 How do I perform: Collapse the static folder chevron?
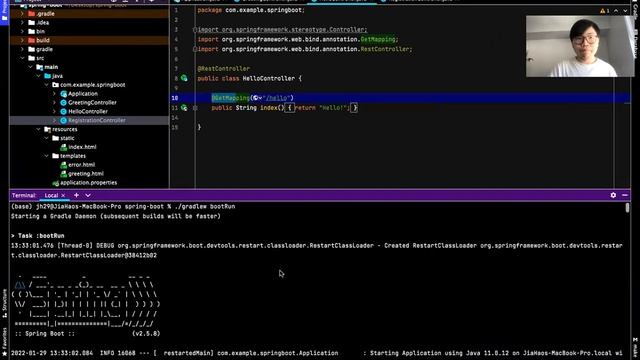tap(47, 138)
